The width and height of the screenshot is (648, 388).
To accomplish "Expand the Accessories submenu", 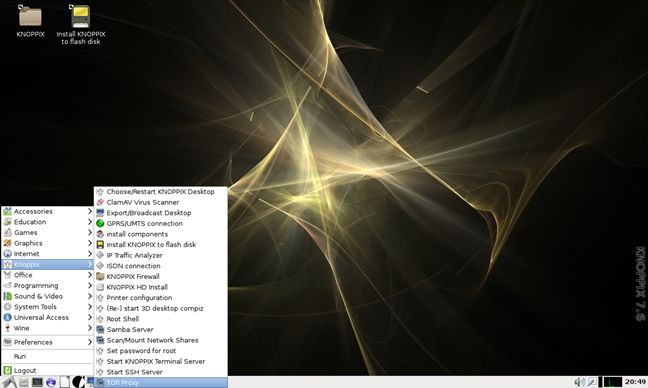I will (47, 211).
